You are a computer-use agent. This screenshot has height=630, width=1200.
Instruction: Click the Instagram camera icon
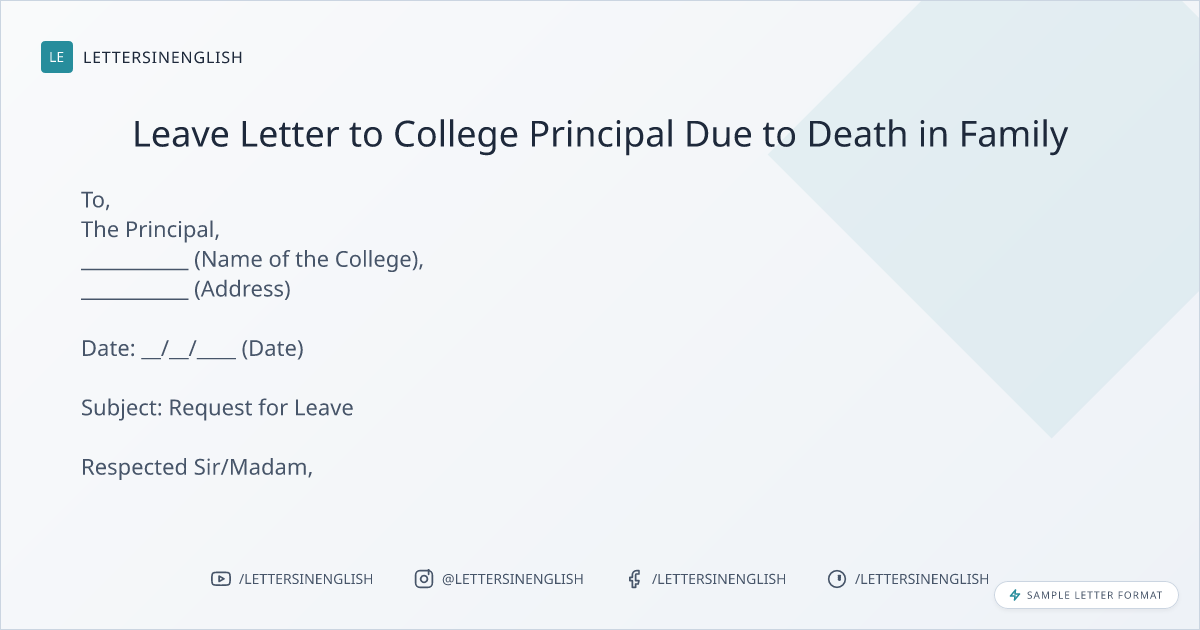[x=424, y=579]
